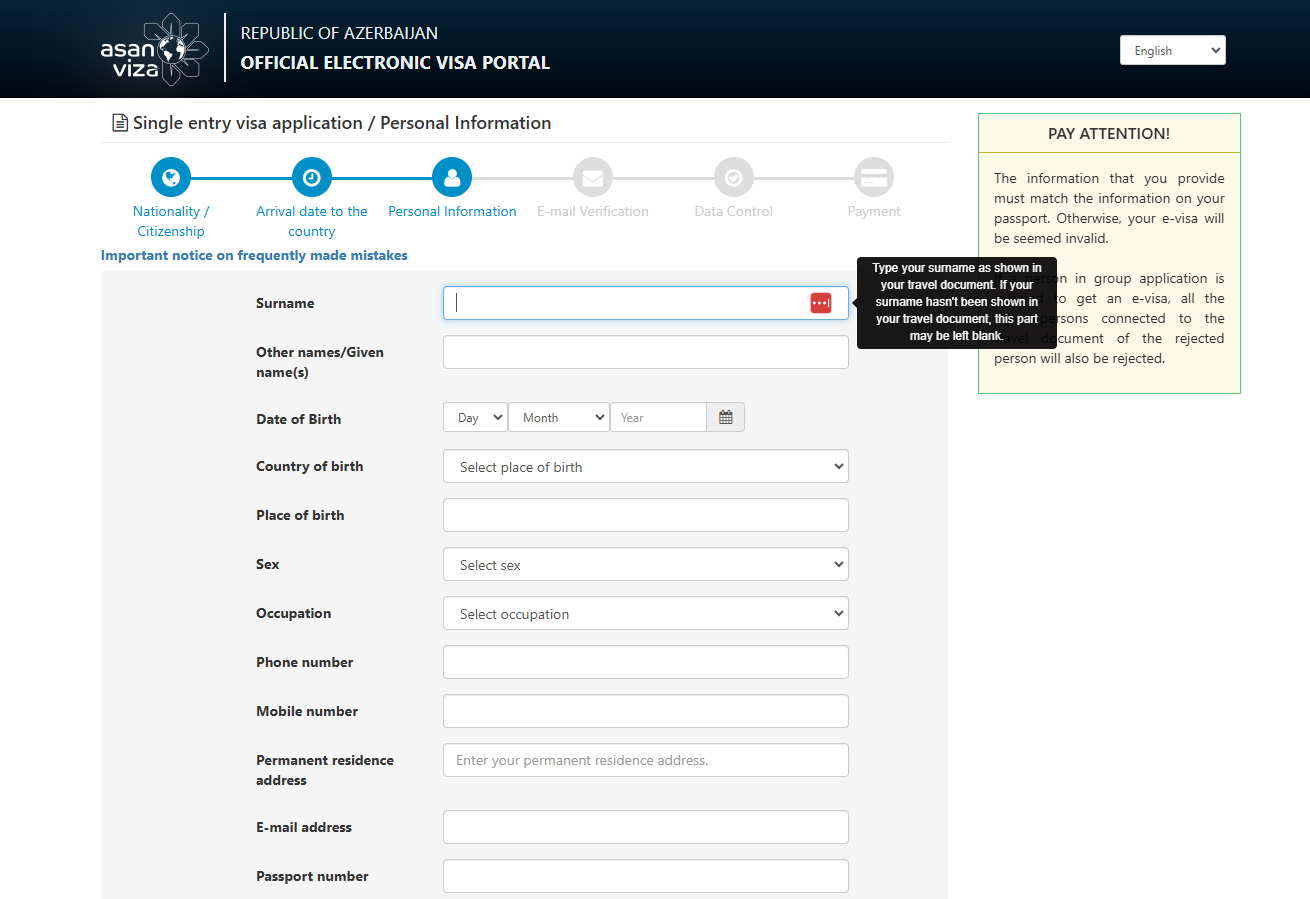Image resolution: width=1310 pixels, height=899 pixels.
Task: Click the Place of birth input field
Action: pyautogui.click(x=646, y=515)
